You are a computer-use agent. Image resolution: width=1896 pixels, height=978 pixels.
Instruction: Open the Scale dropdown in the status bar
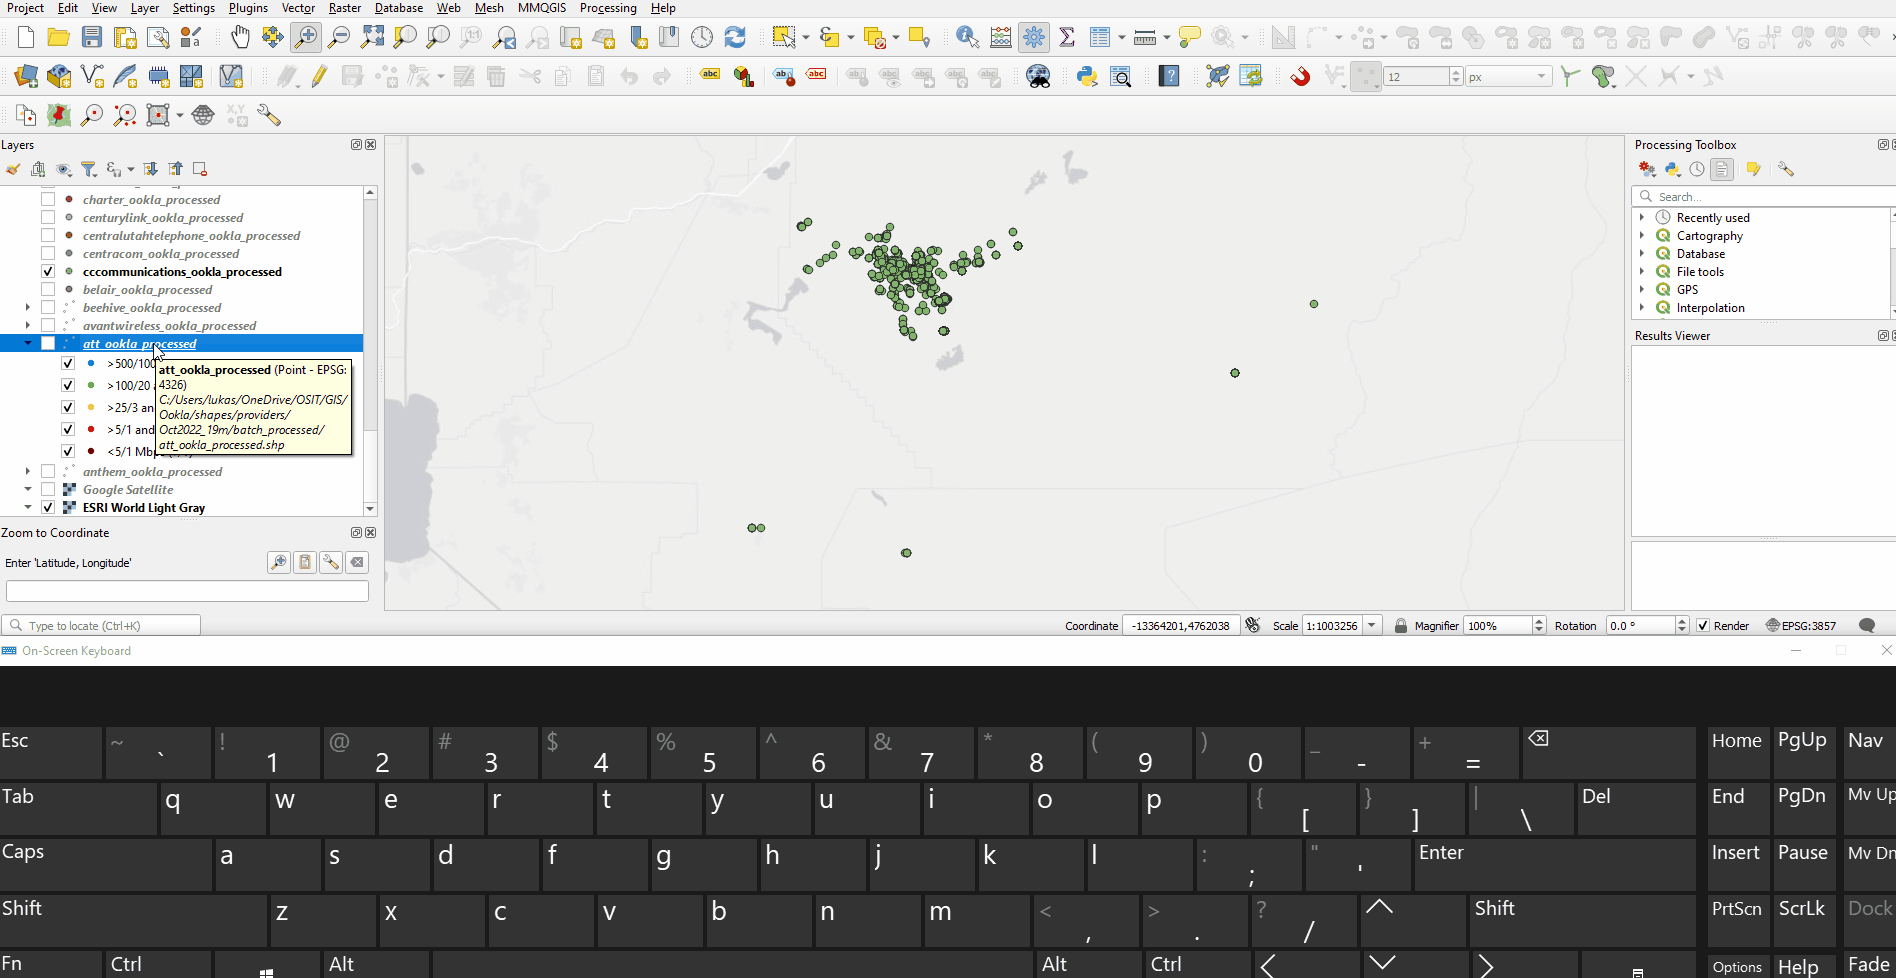(x=1371, y=625)
